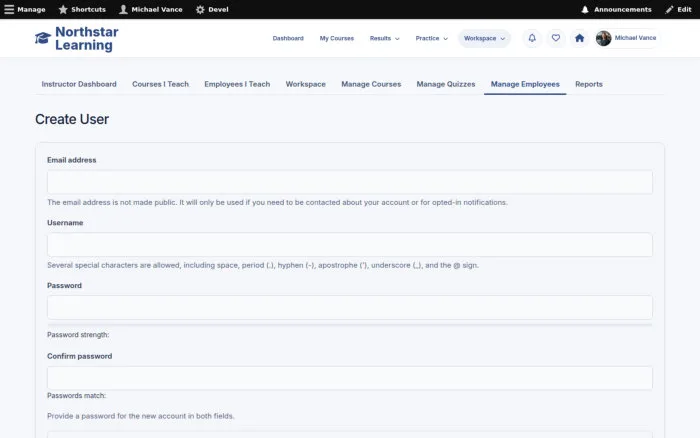700x438 pixels.
Task: Click the Email address input field
Action: (350, 182)
